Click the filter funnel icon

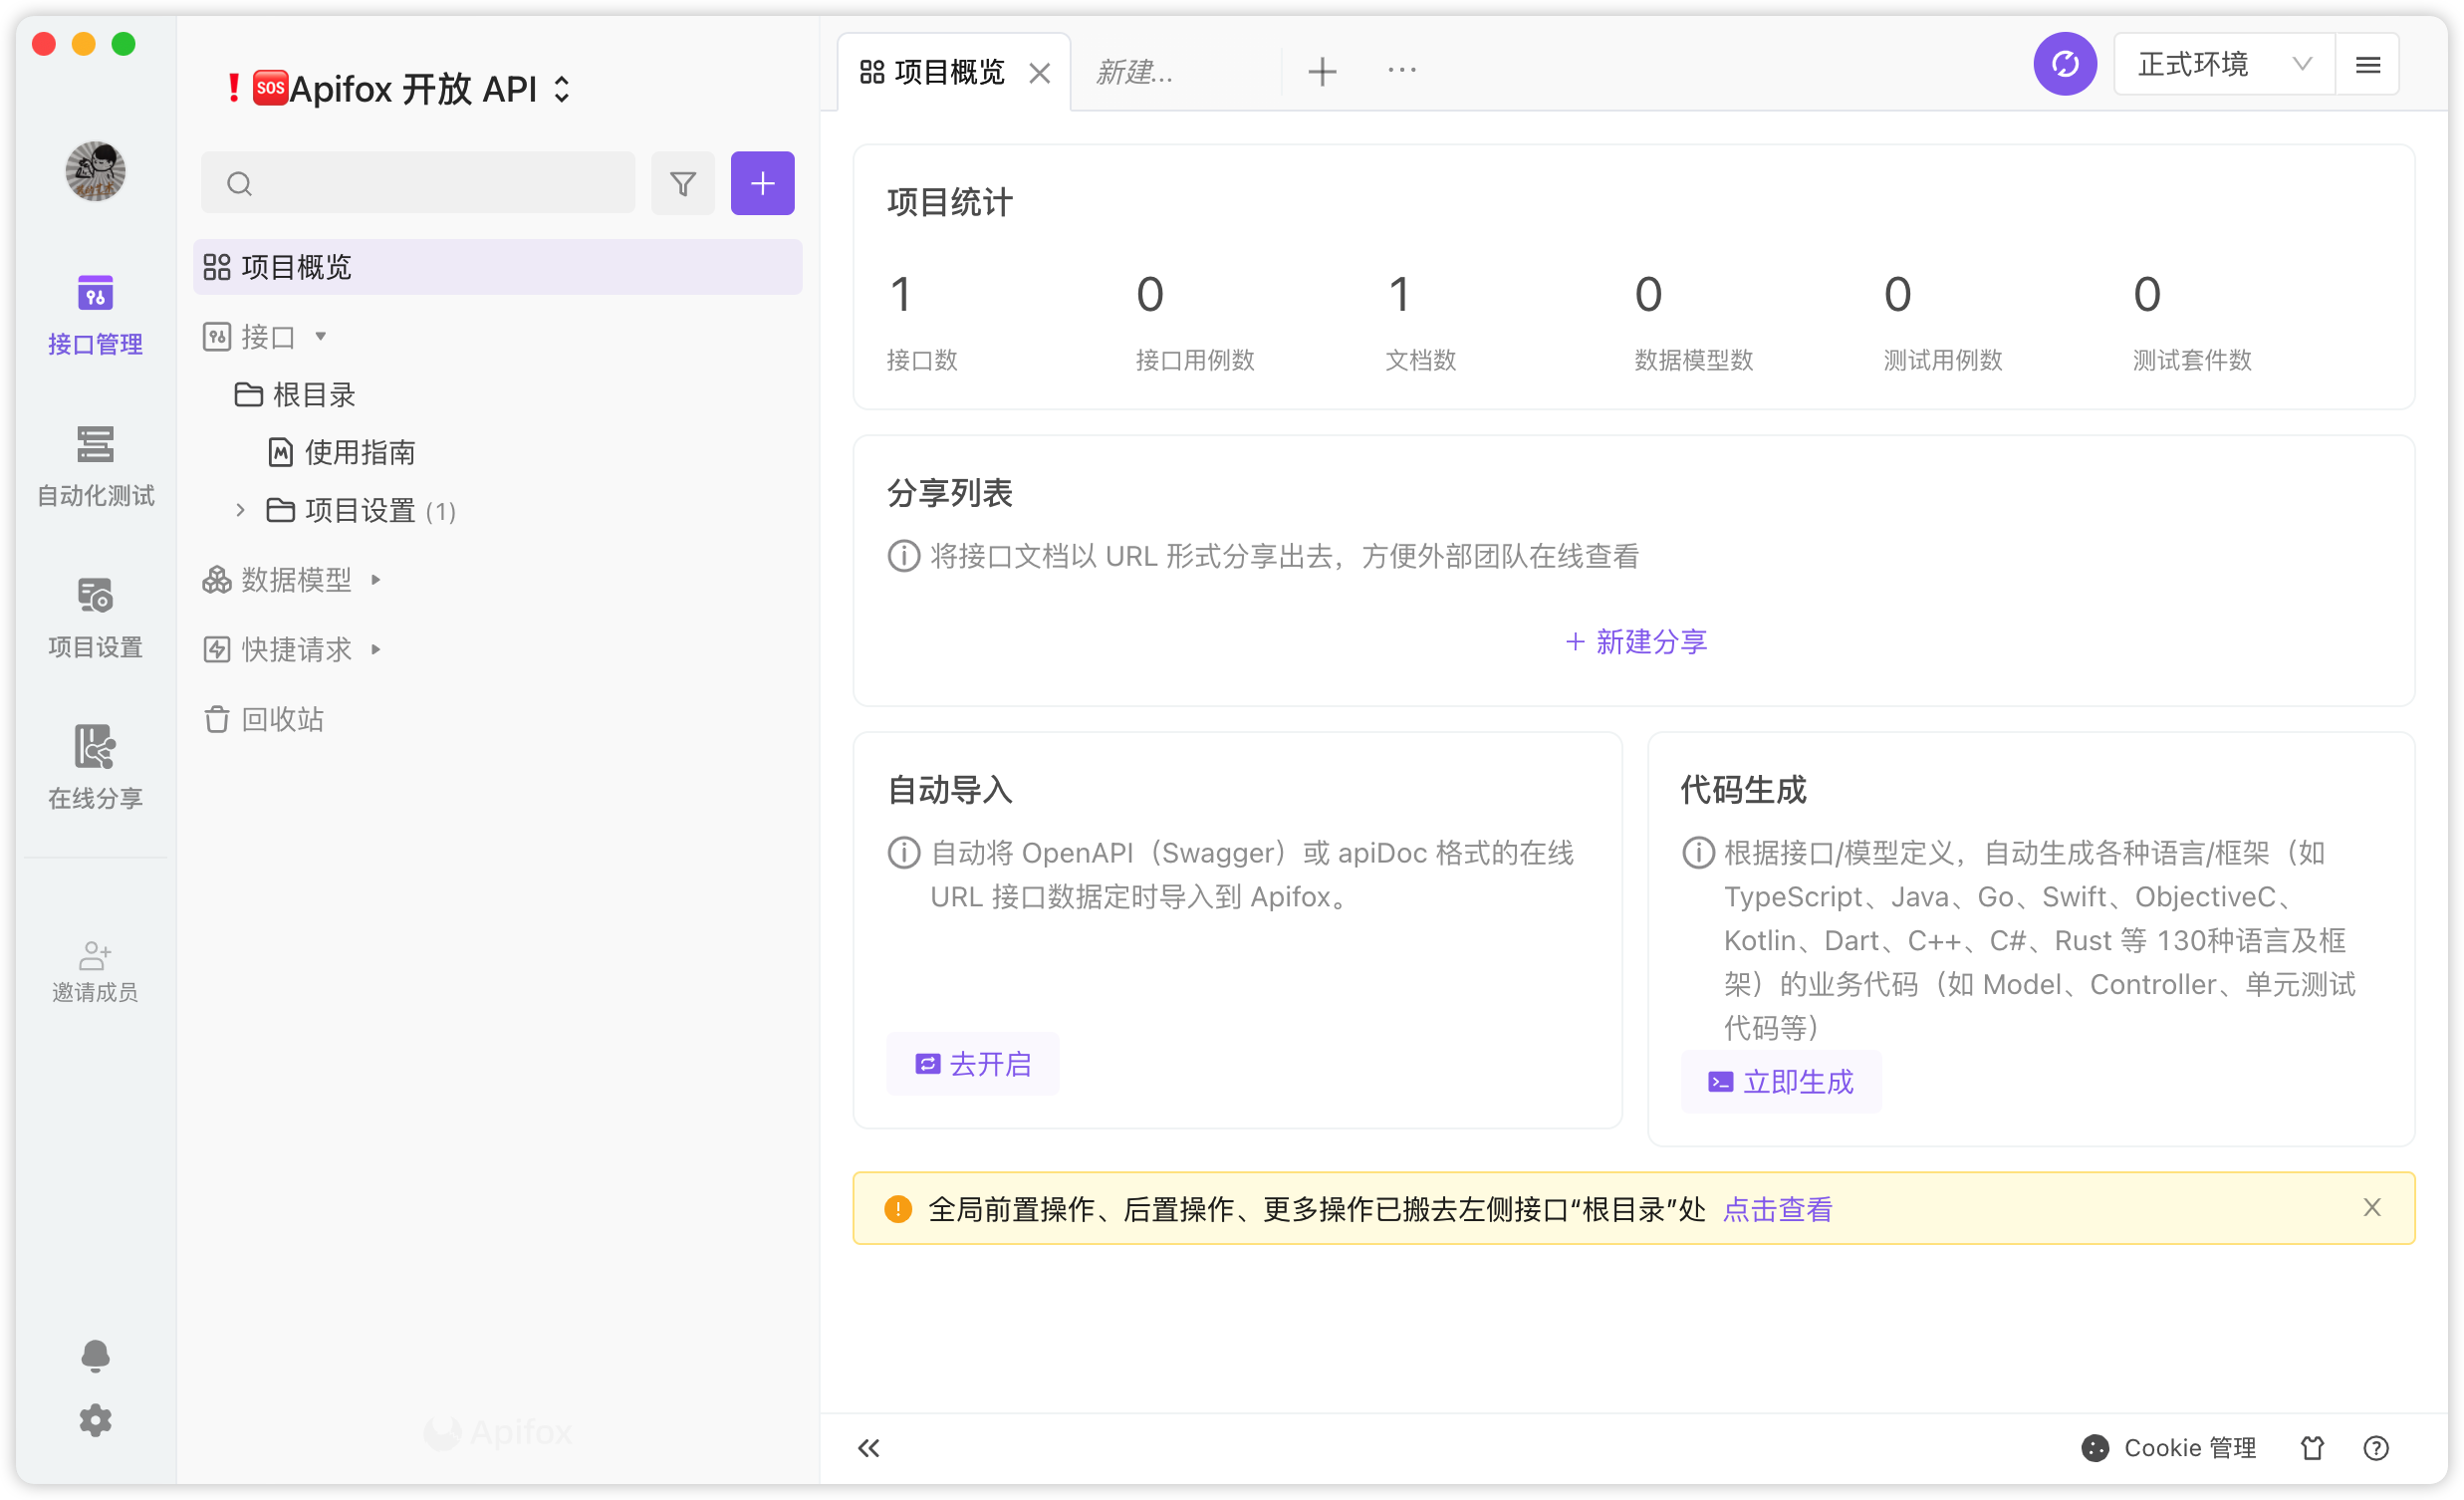tap(683, 184)
